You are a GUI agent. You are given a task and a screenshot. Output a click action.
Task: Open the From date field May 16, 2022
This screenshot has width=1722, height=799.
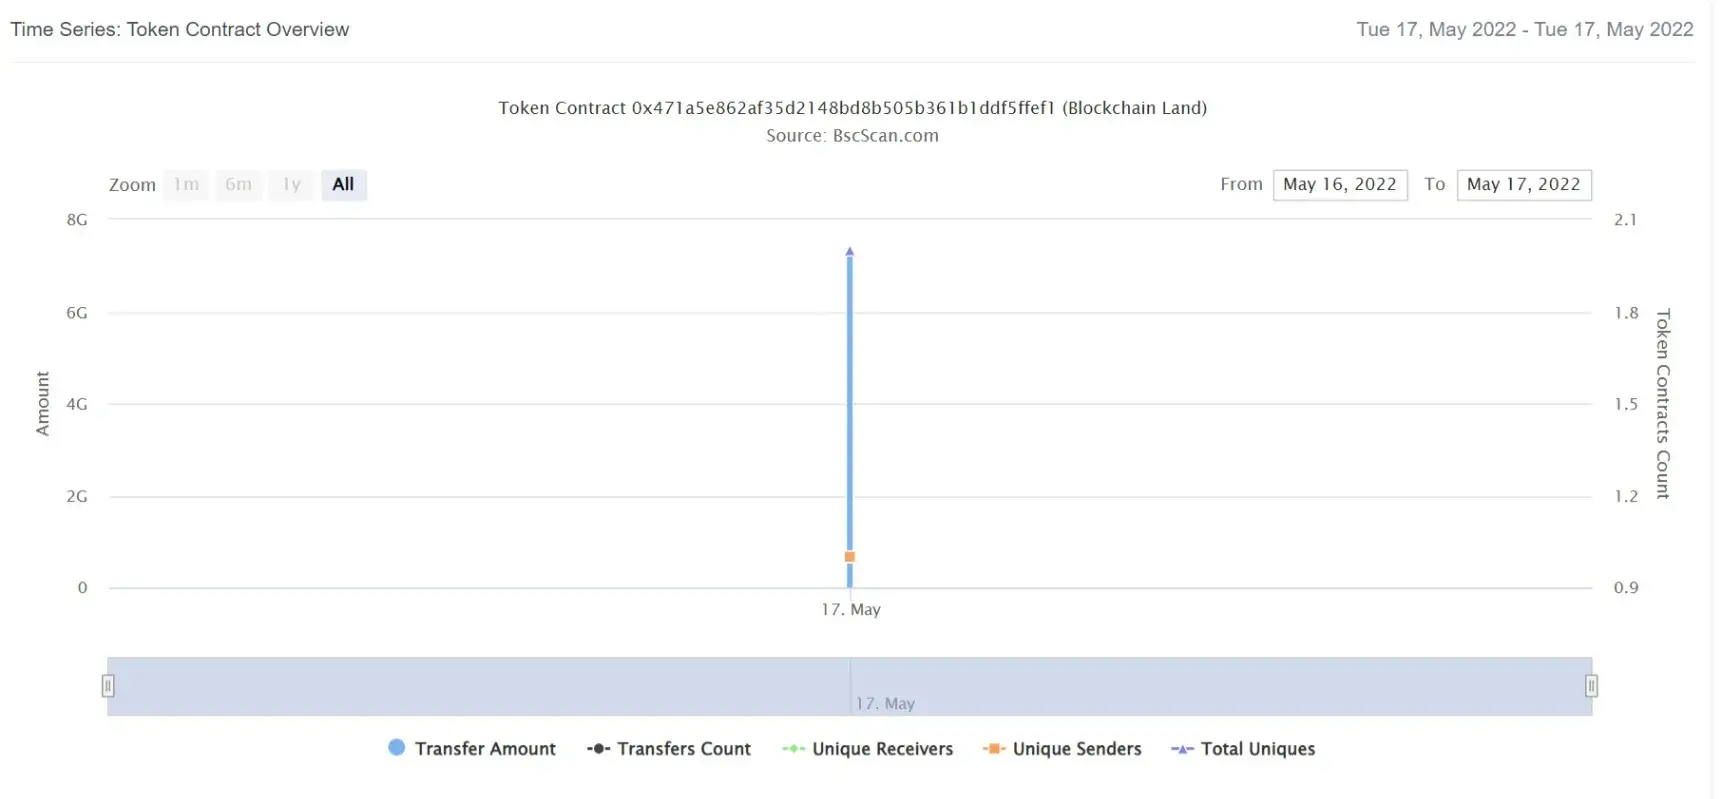[x=1340, y=185]
